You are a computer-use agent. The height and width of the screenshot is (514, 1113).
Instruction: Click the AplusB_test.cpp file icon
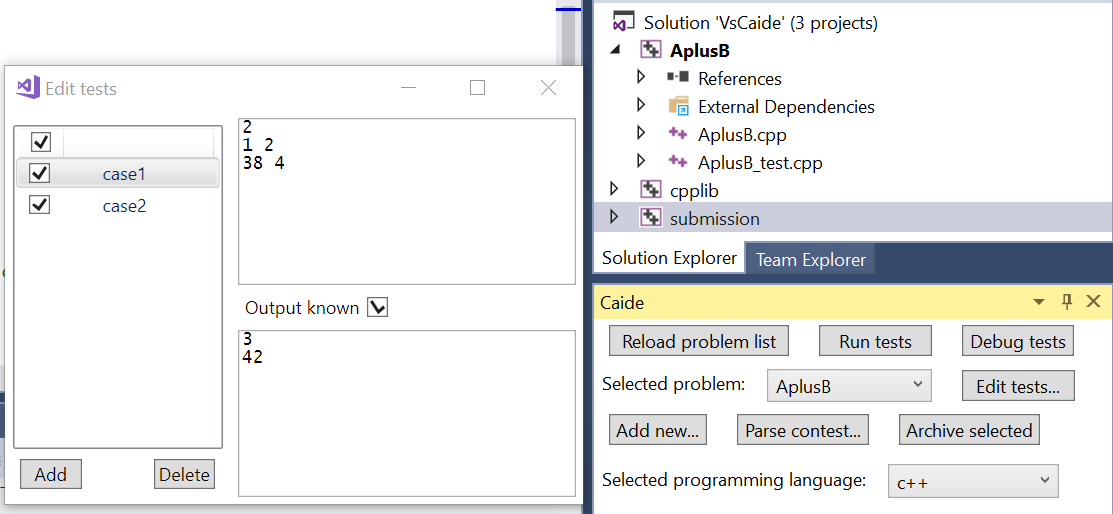[679, 162]
